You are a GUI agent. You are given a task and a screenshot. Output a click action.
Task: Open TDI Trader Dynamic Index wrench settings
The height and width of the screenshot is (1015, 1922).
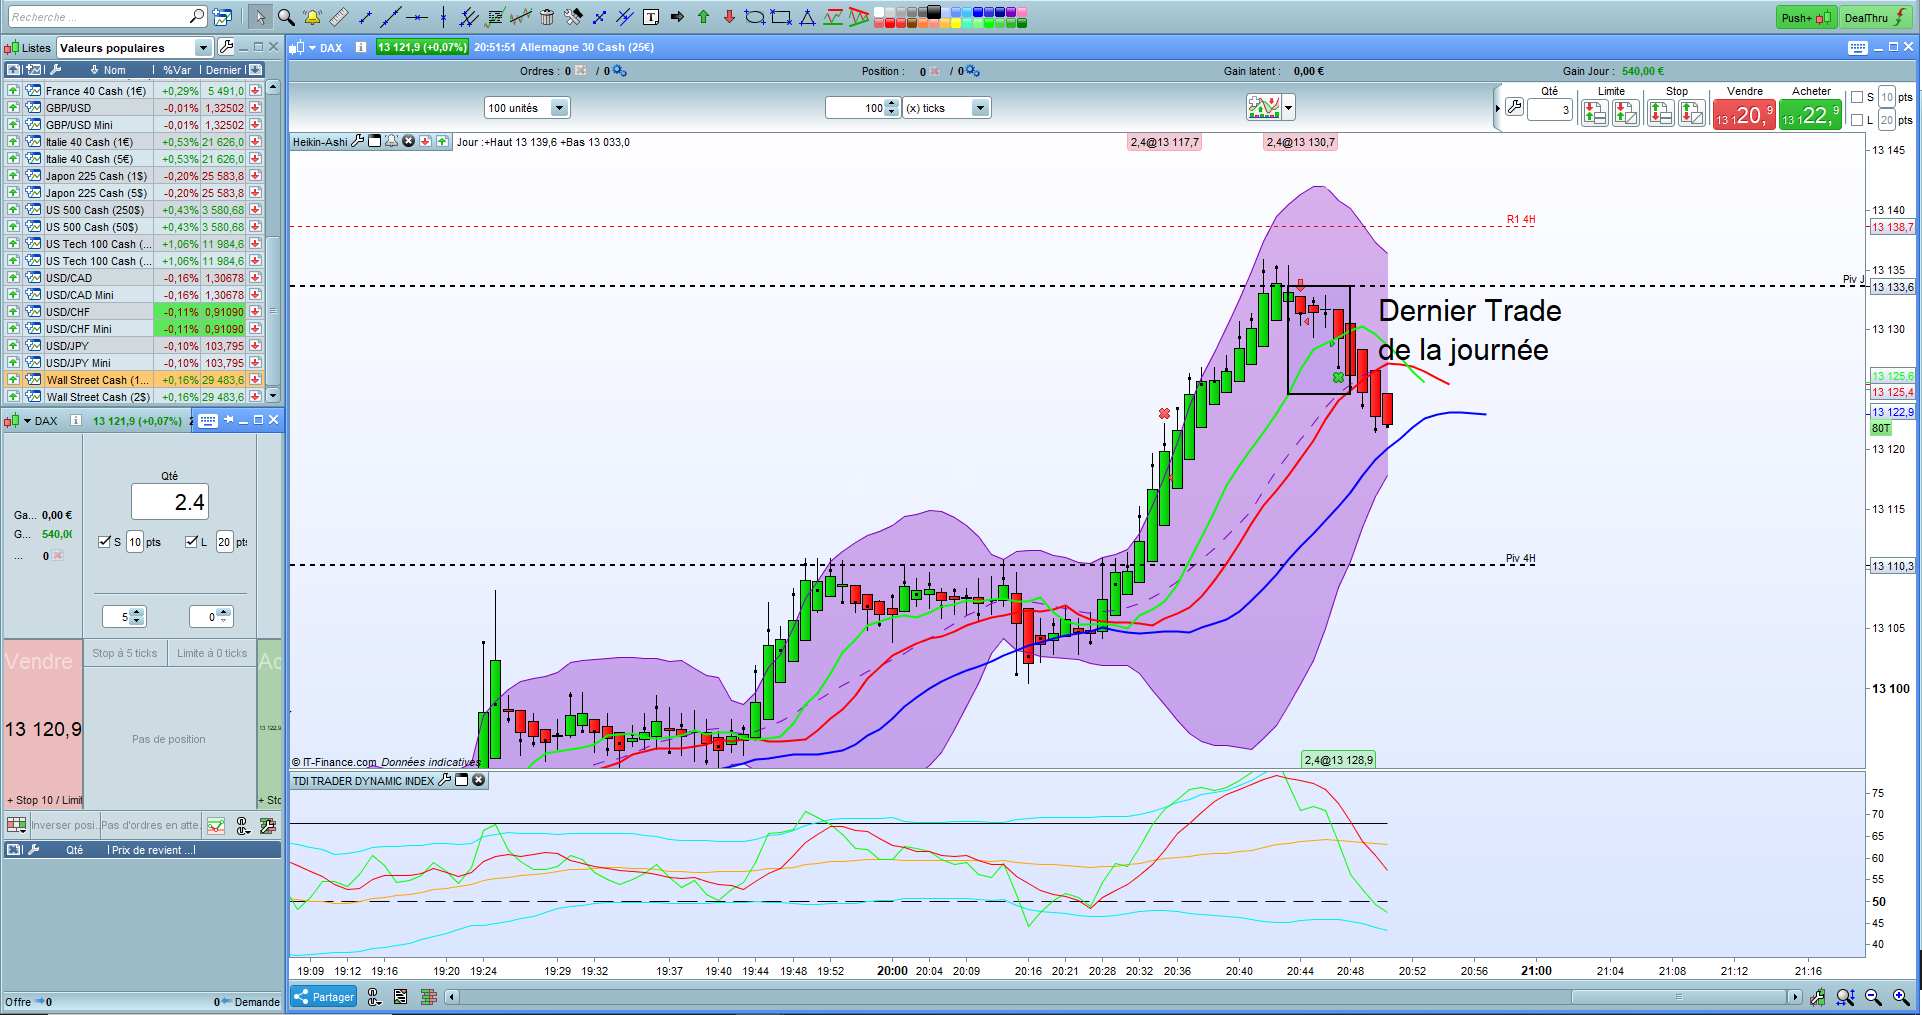444,780
